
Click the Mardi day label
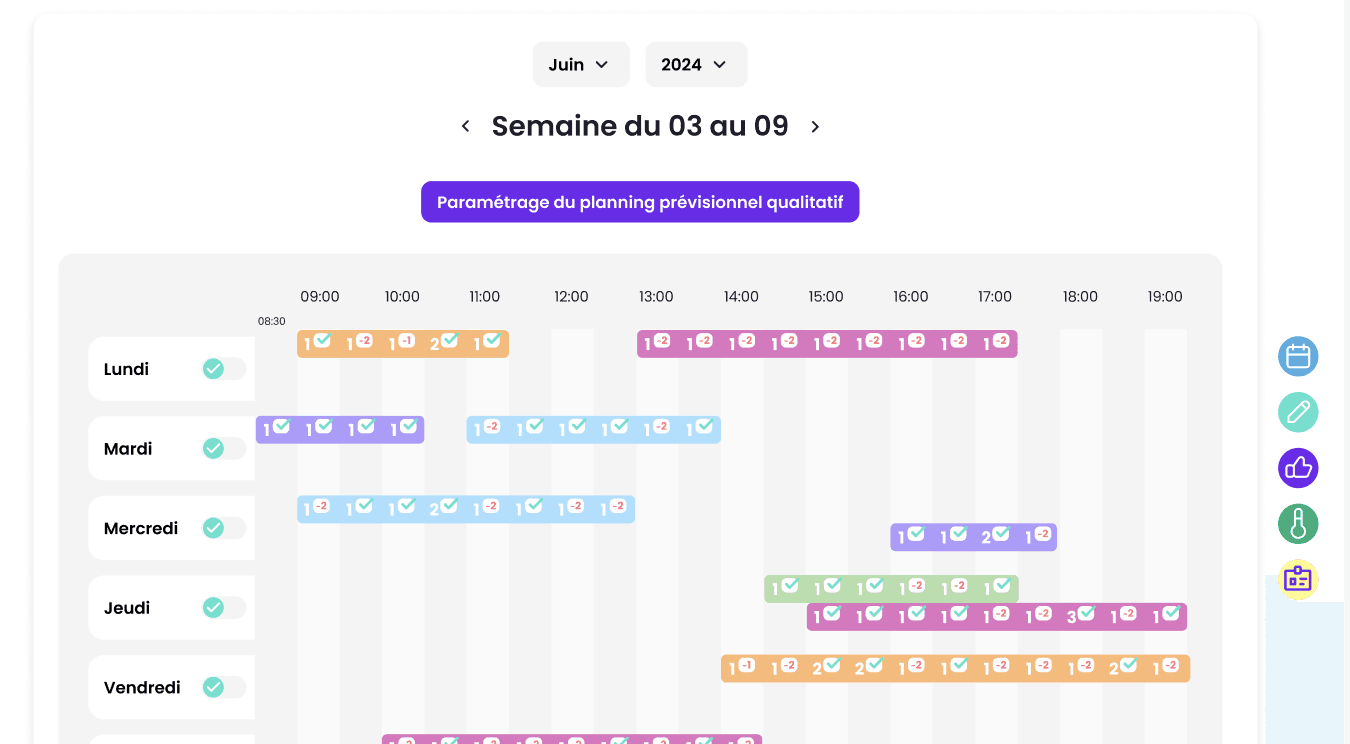pyautogui.click(x=128, y=449)
